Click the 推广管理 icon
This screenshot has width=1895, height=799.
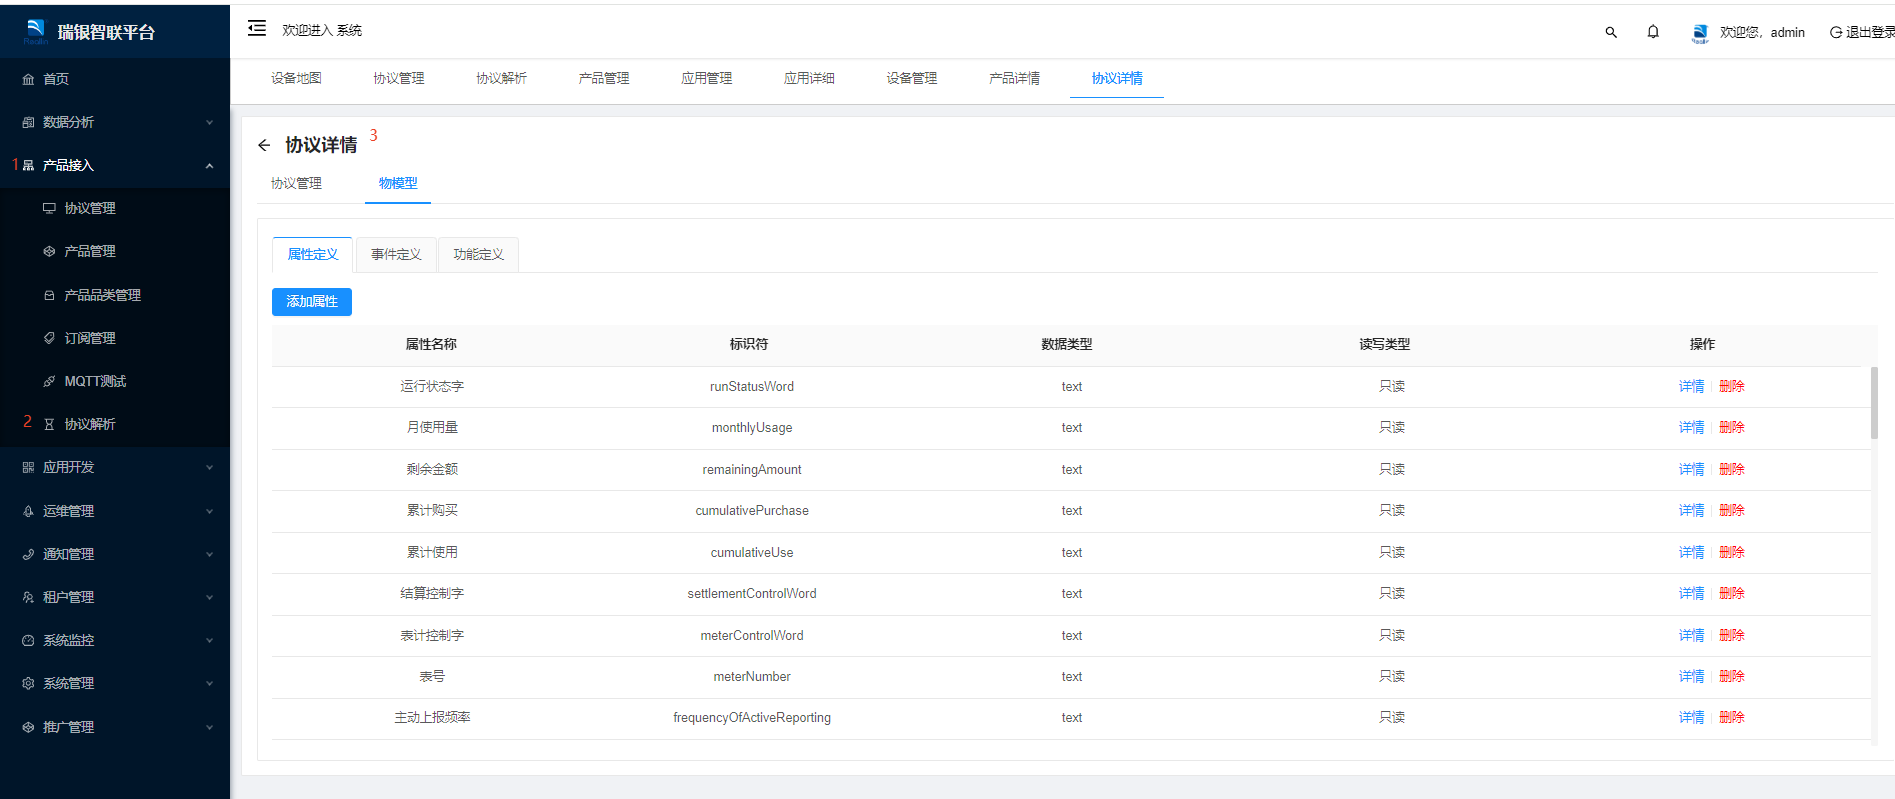(28, 727)
